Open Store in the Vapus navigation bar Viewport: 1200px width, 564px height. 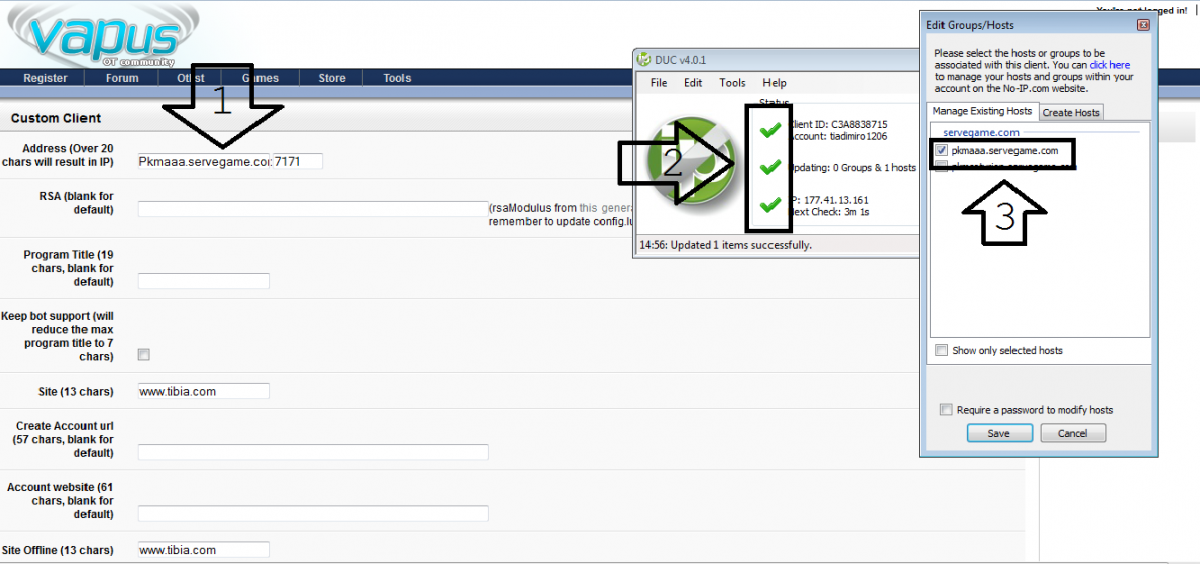tap(332, 78)
